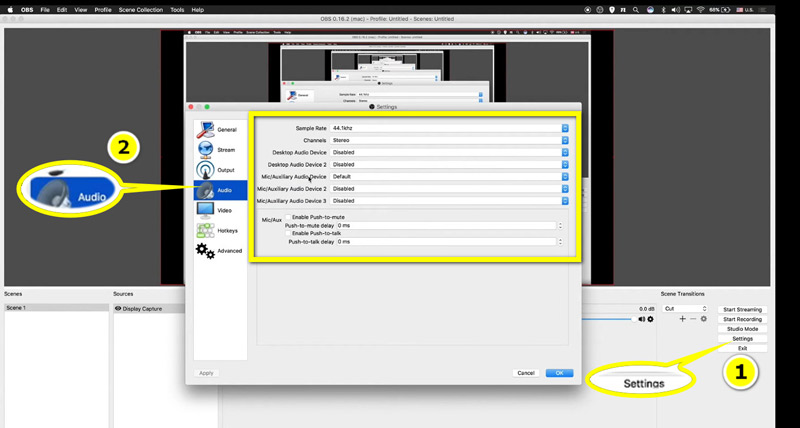Confirm settings with OK button
The image size is (800, 428).
pos(559,373)
